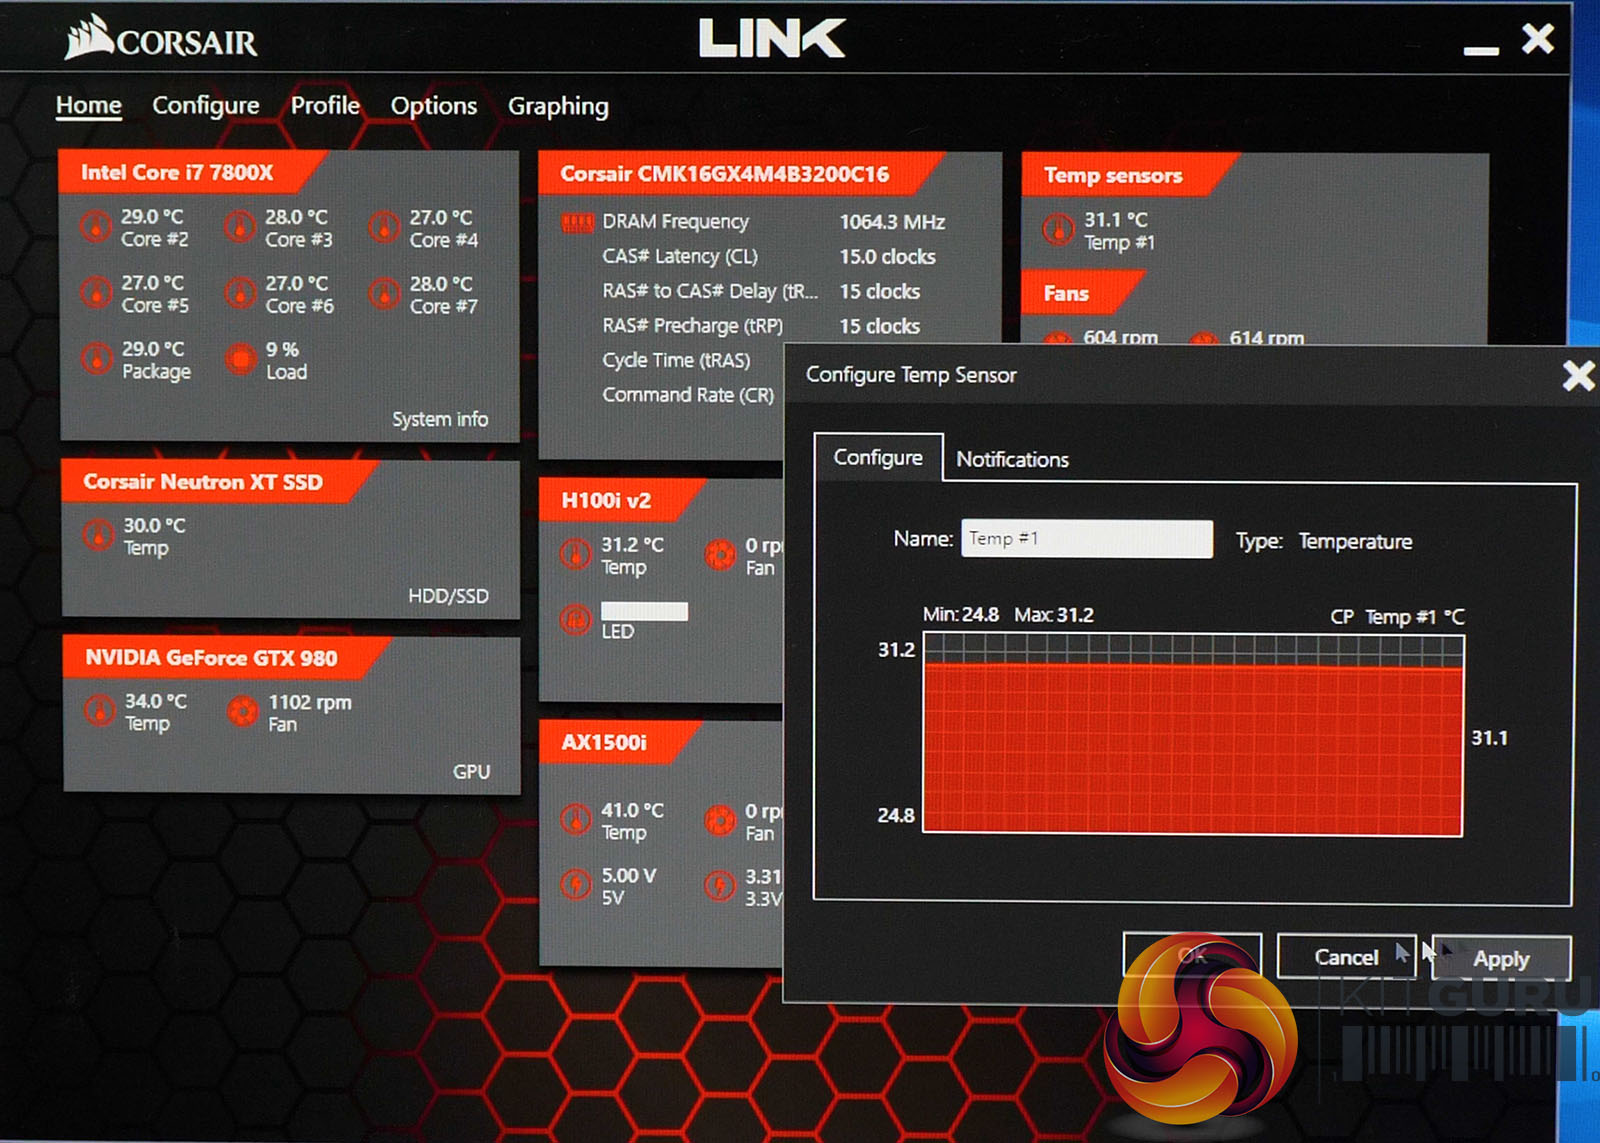
Task: Click the CPU Package temperature icon
Action: pos(96,359)
